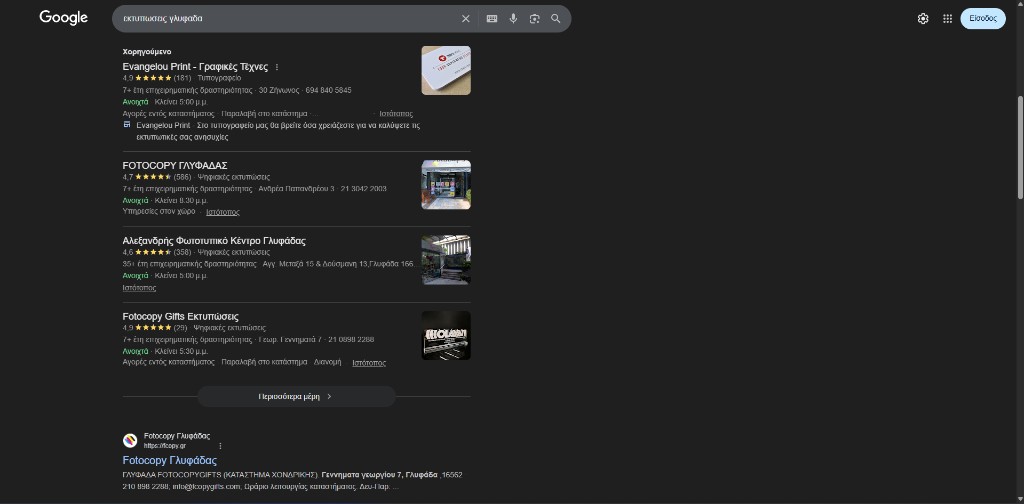Click the https://fcopy.gr URL text

(x=165, y=446)
